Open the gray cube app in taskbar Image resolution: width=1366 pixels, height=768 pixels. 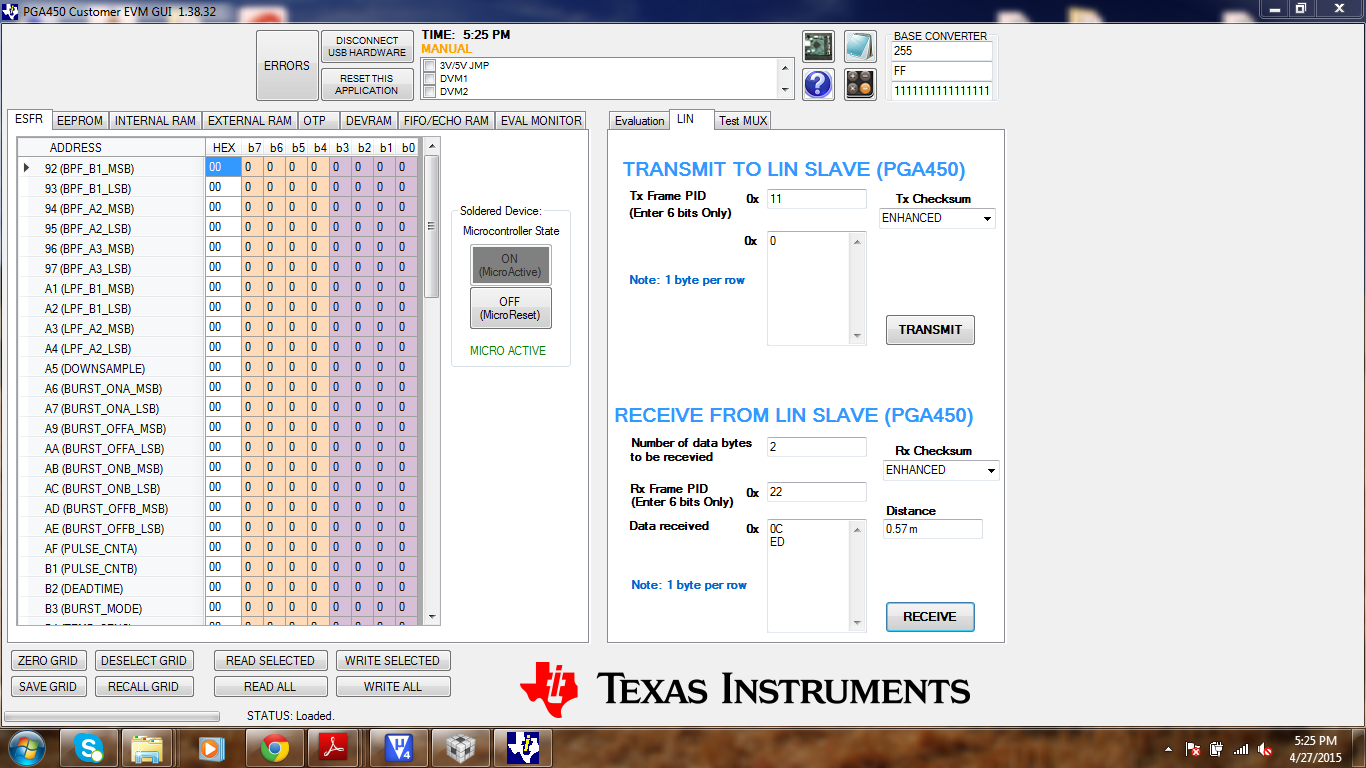tap(461, 748)
